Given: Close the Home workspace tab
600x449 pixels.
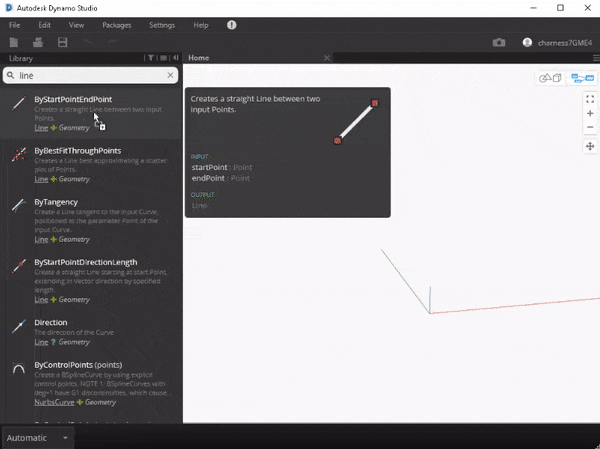Looking at the screenshot, I should click(326, 58).
